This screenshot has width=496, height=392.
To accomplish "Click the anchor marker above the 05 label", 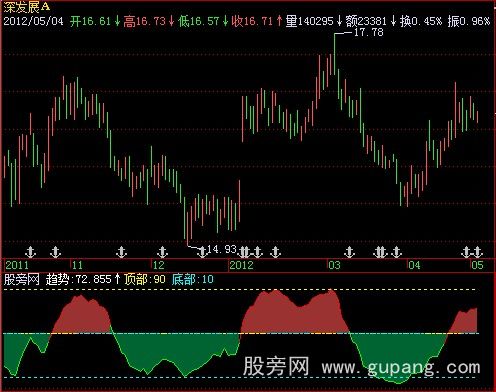I will (478, 252).
